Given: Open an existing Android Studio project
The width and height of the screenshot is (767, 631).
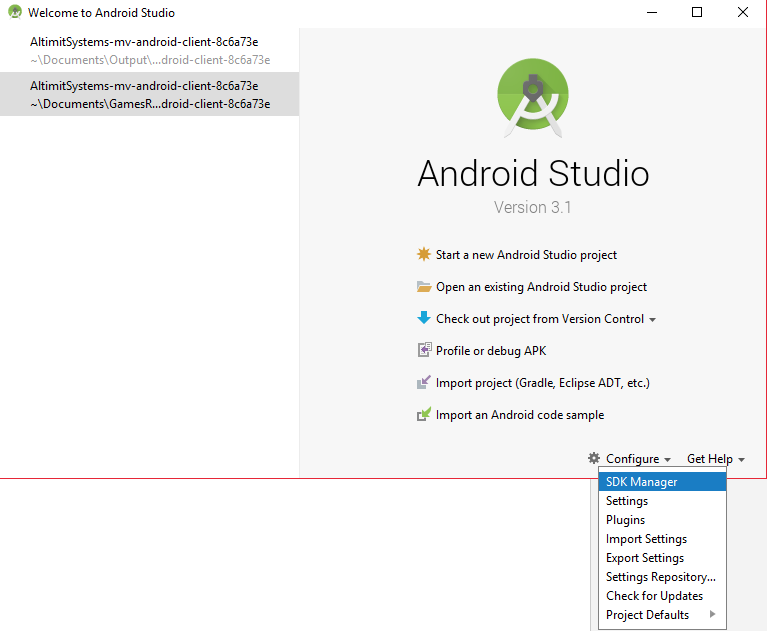Looking at the screenshot, I should pyautogui.click(x=541, y=287).
